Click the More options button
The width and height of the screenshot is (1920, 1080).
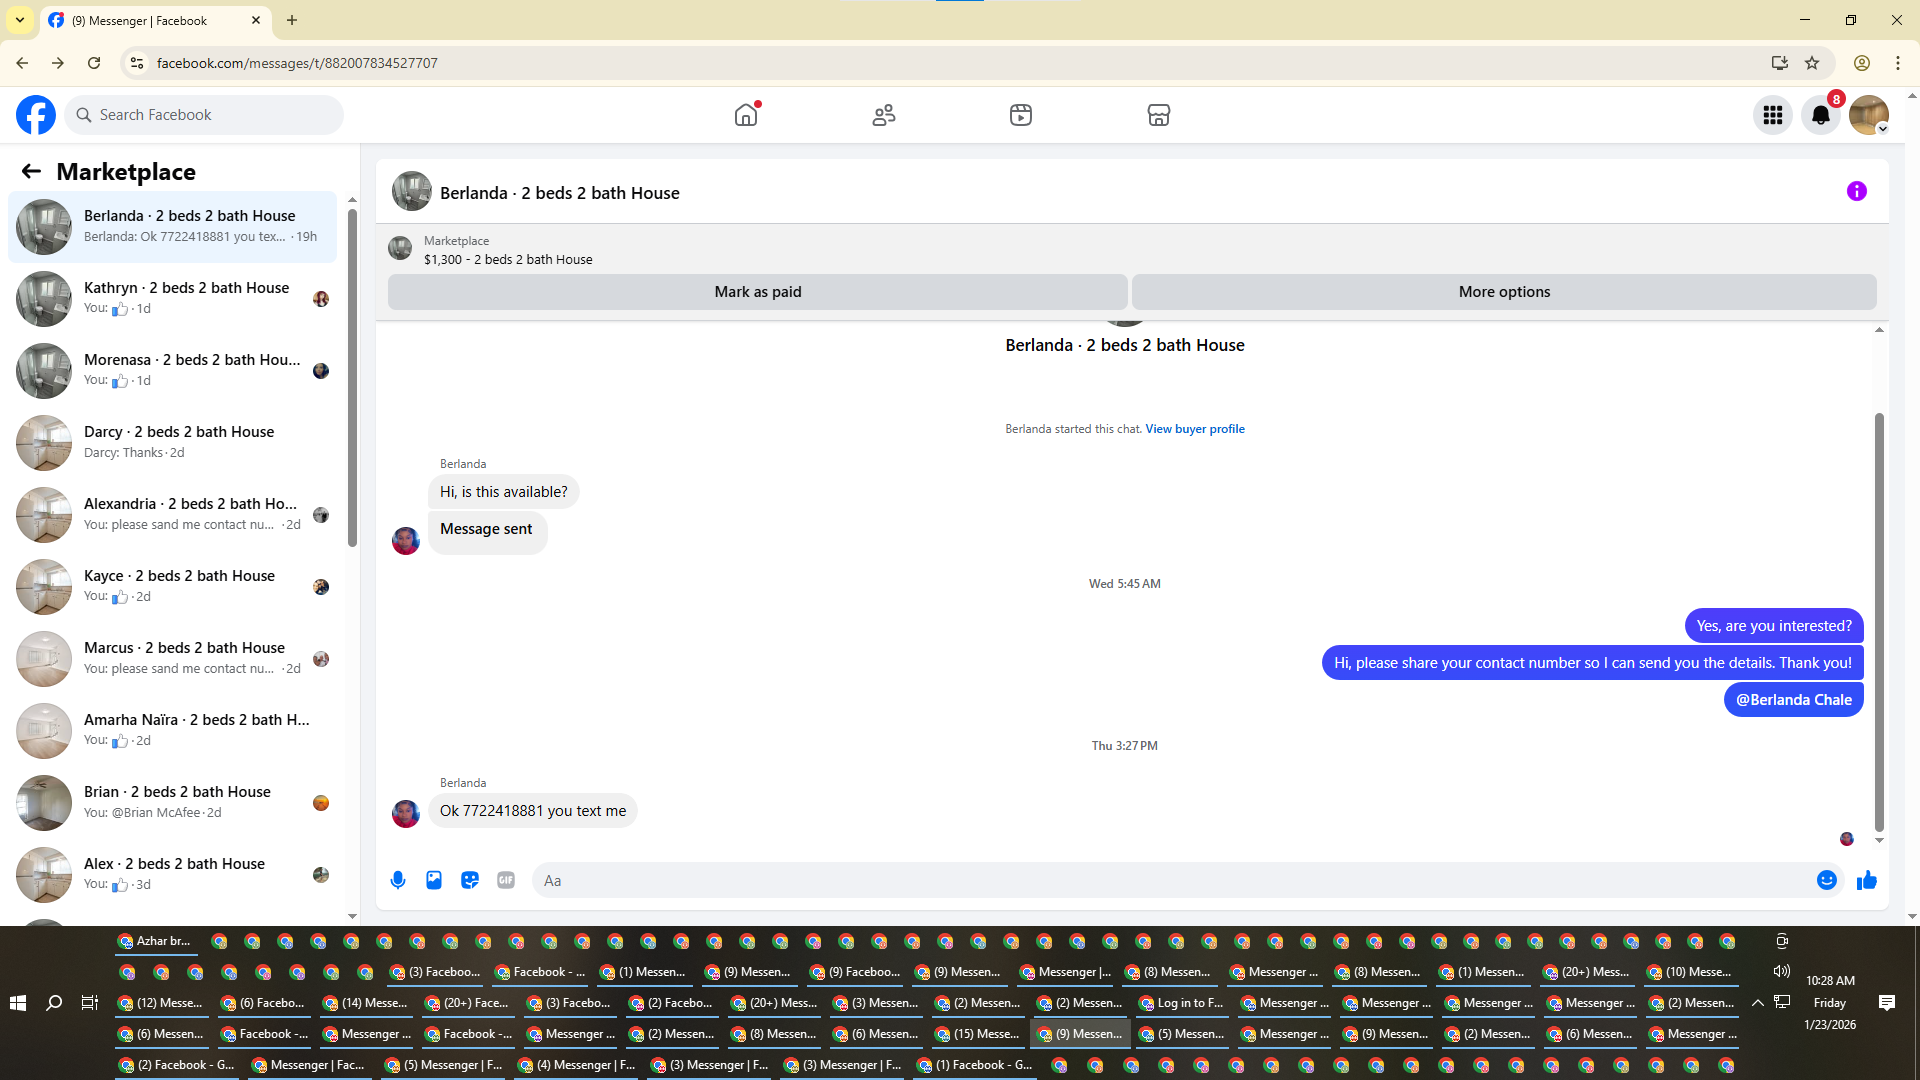(x=1503, y=292)
